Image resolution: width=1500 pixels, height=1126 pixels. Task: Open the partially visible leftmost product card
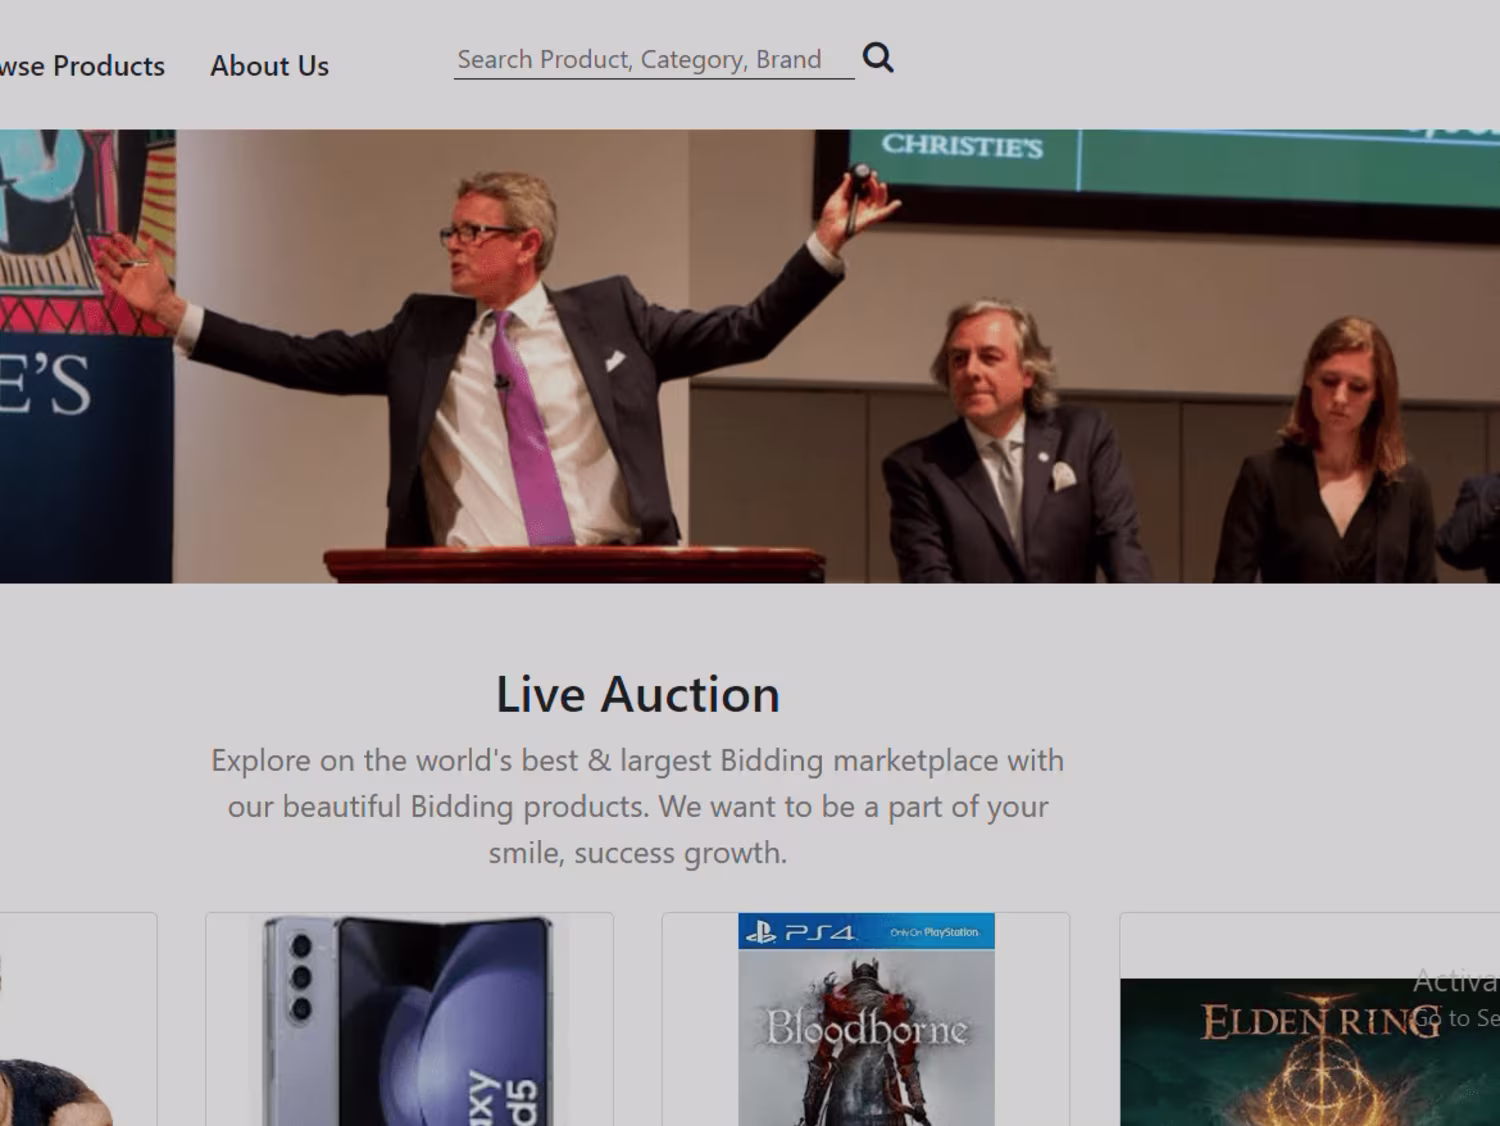(x=78, y=1020)
